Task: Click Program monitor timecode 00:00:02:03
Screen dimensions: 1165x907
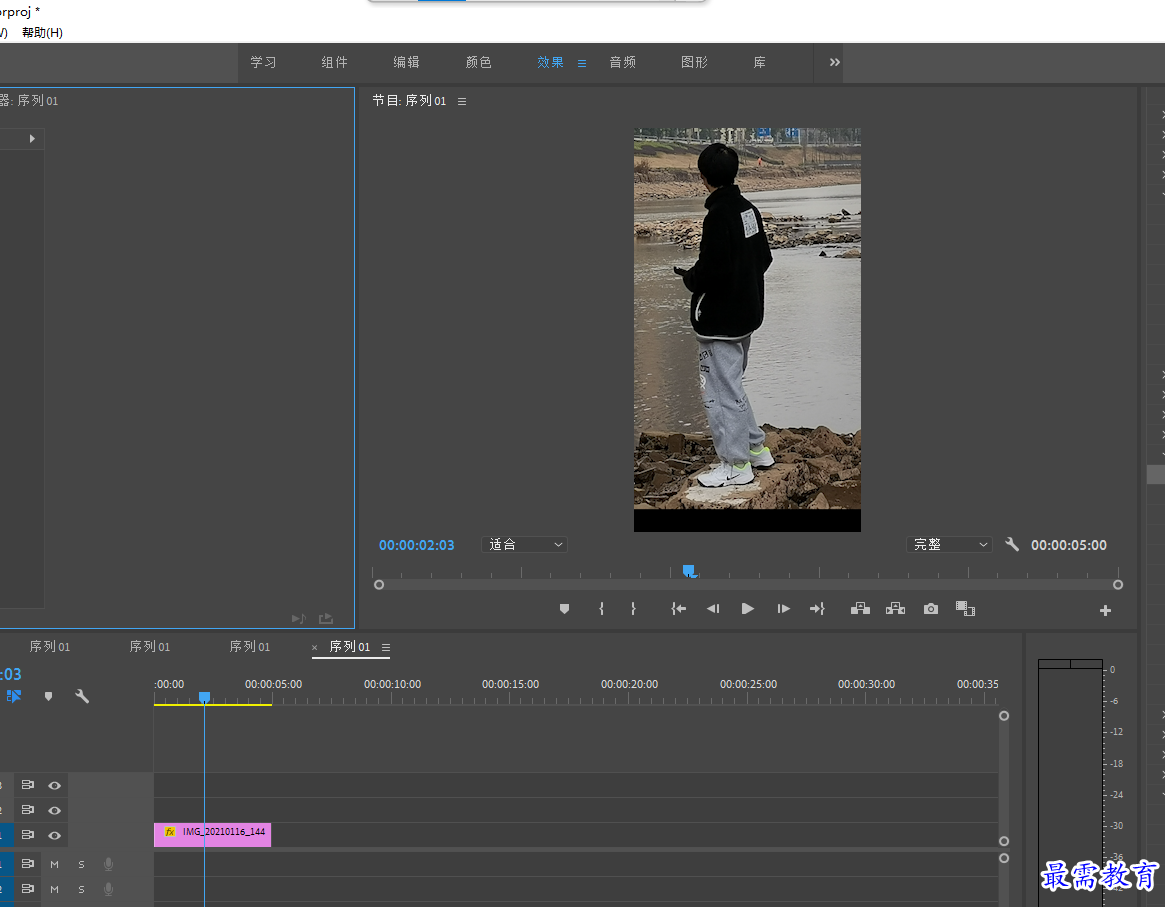Action: 416,545
